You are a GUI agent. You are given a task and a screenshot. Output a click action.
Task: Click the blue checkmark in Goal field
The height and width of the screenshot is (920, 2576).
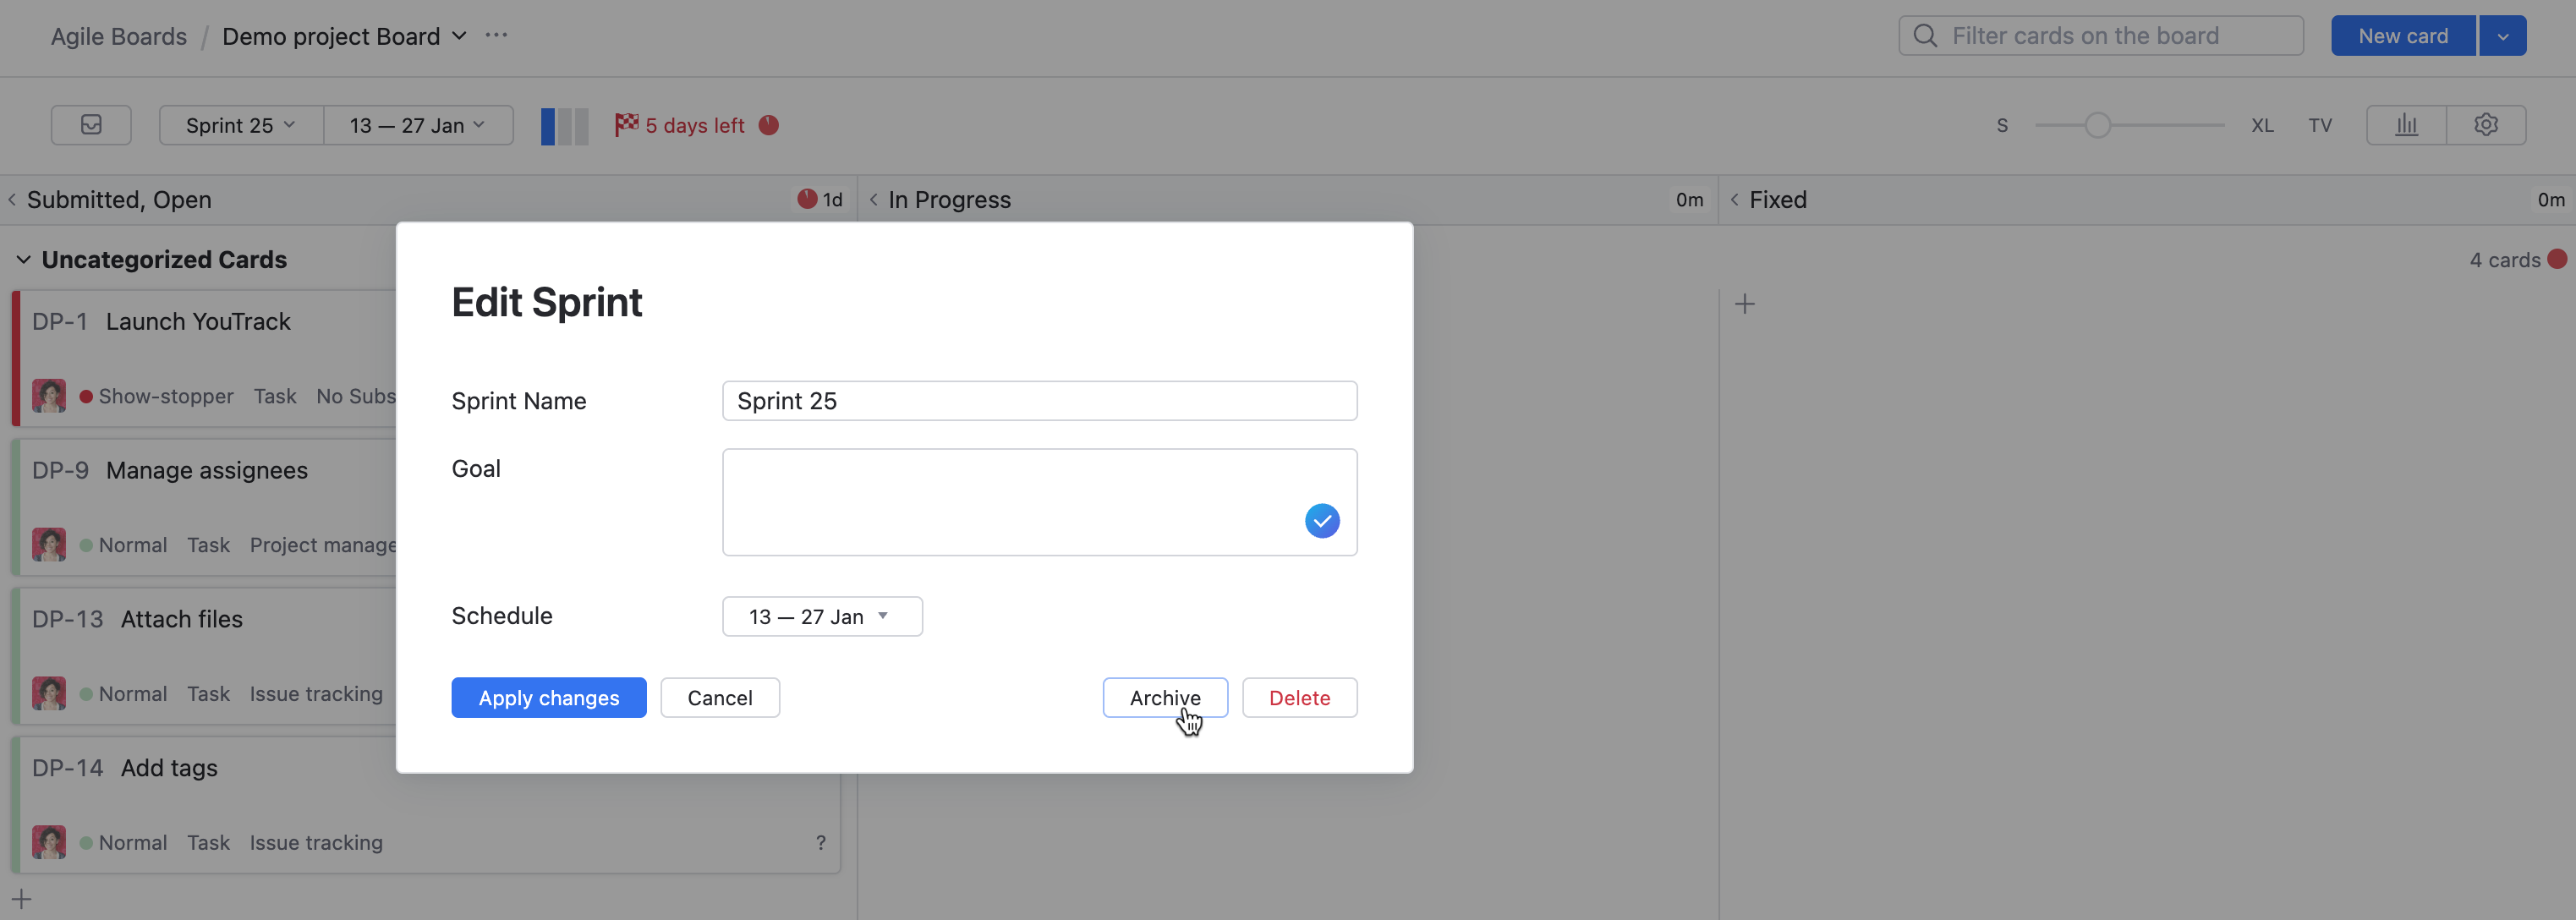click(x=1321, y=521)
